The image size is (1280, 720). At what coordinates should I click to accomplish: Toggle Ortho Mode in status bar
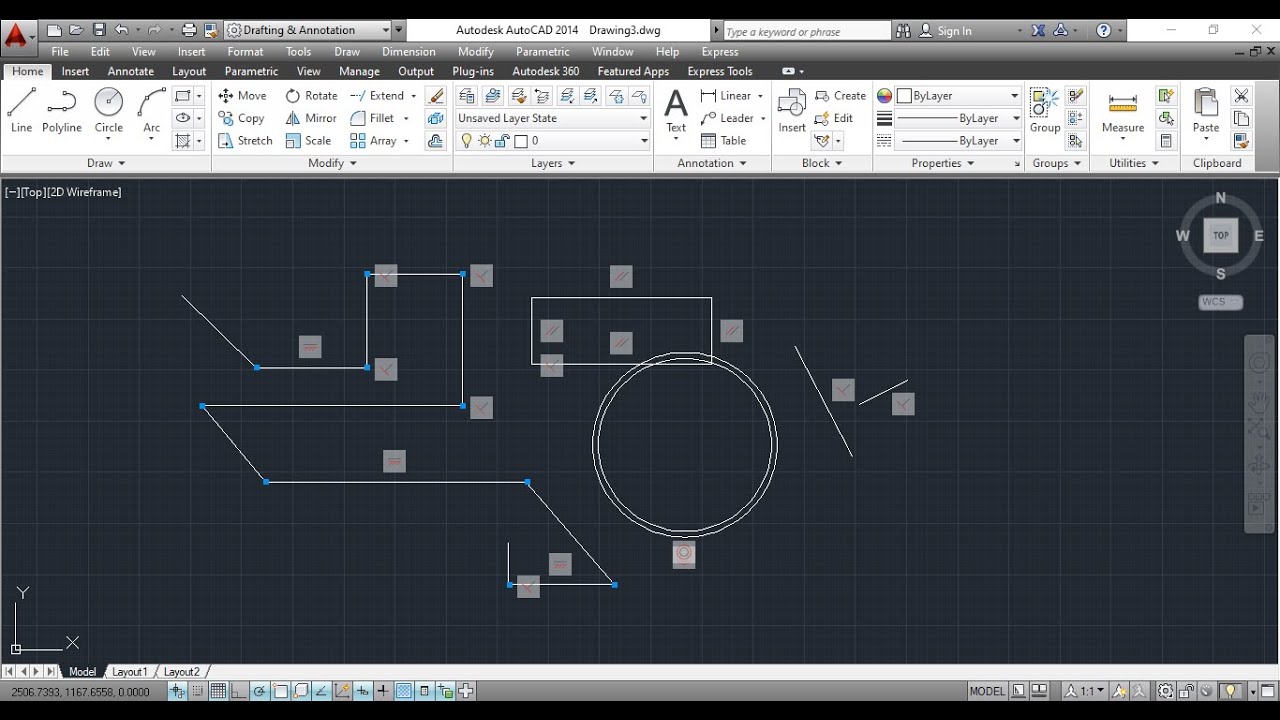coord(238,691)
